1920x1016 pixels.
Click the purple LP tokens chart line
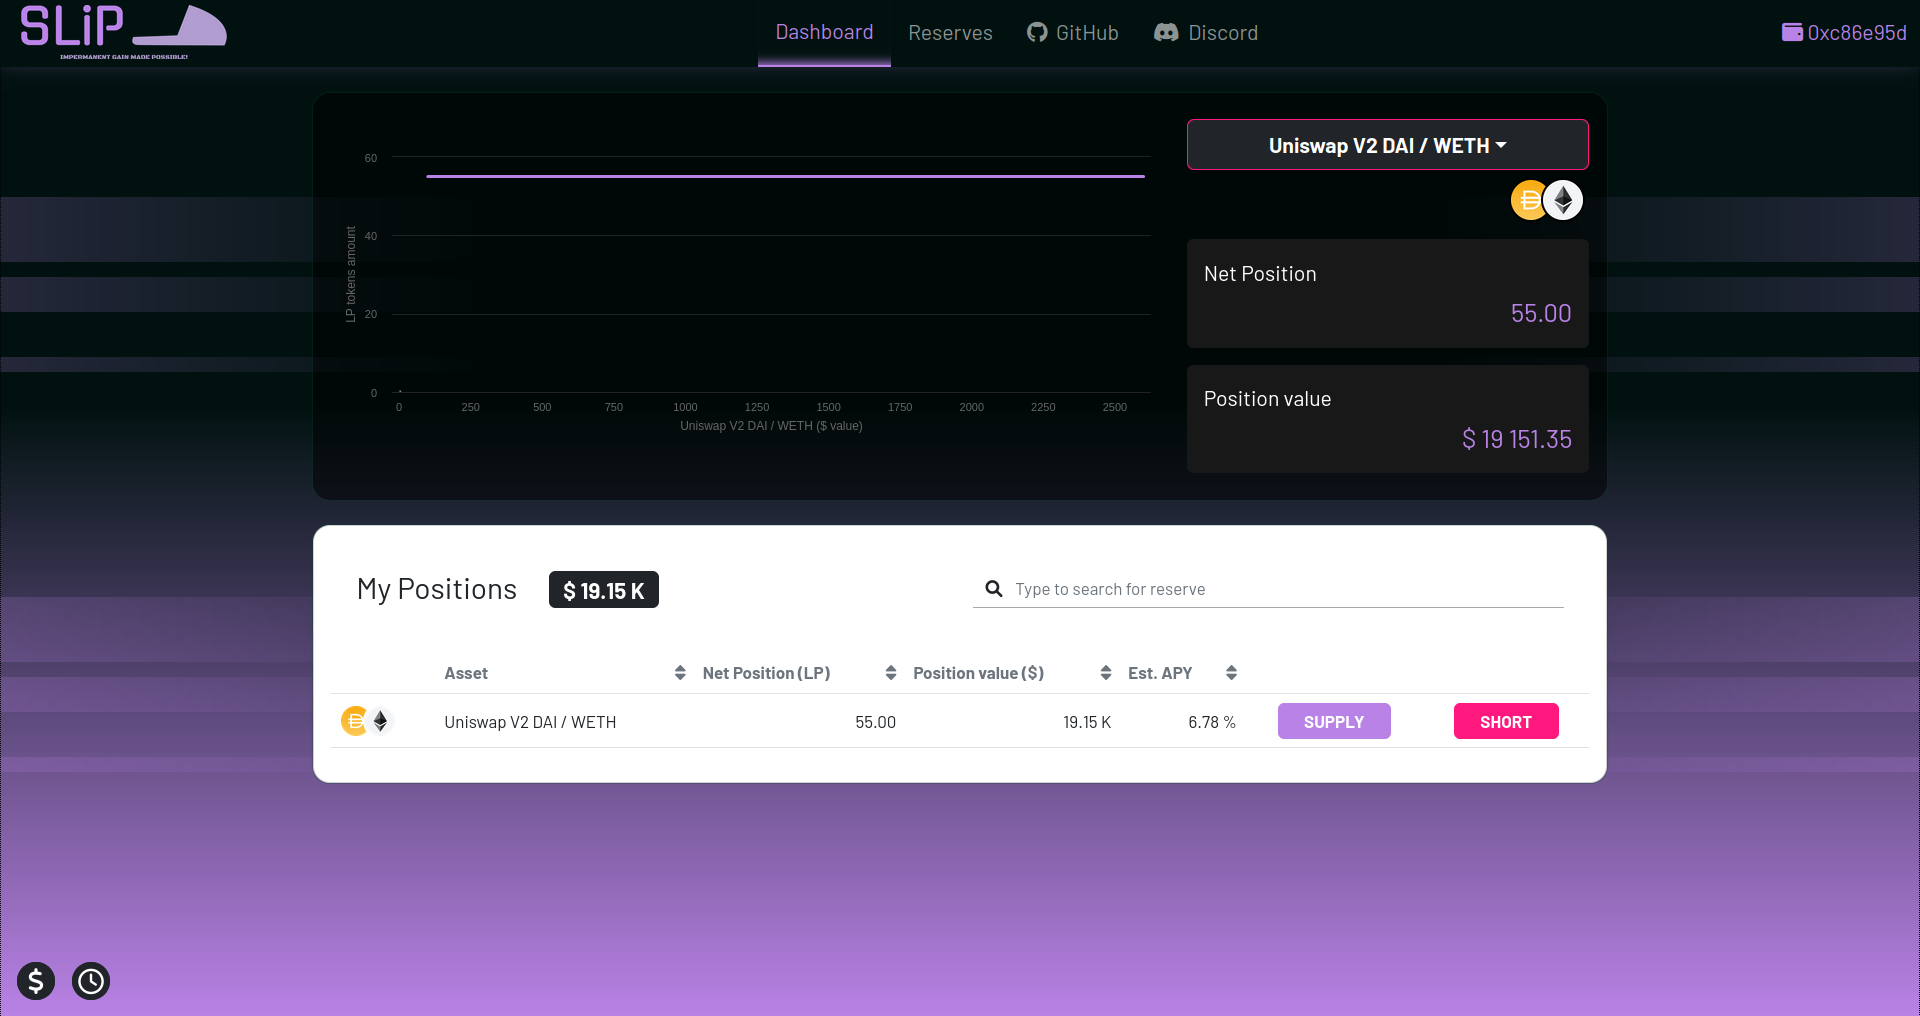(x=785, y=176)
